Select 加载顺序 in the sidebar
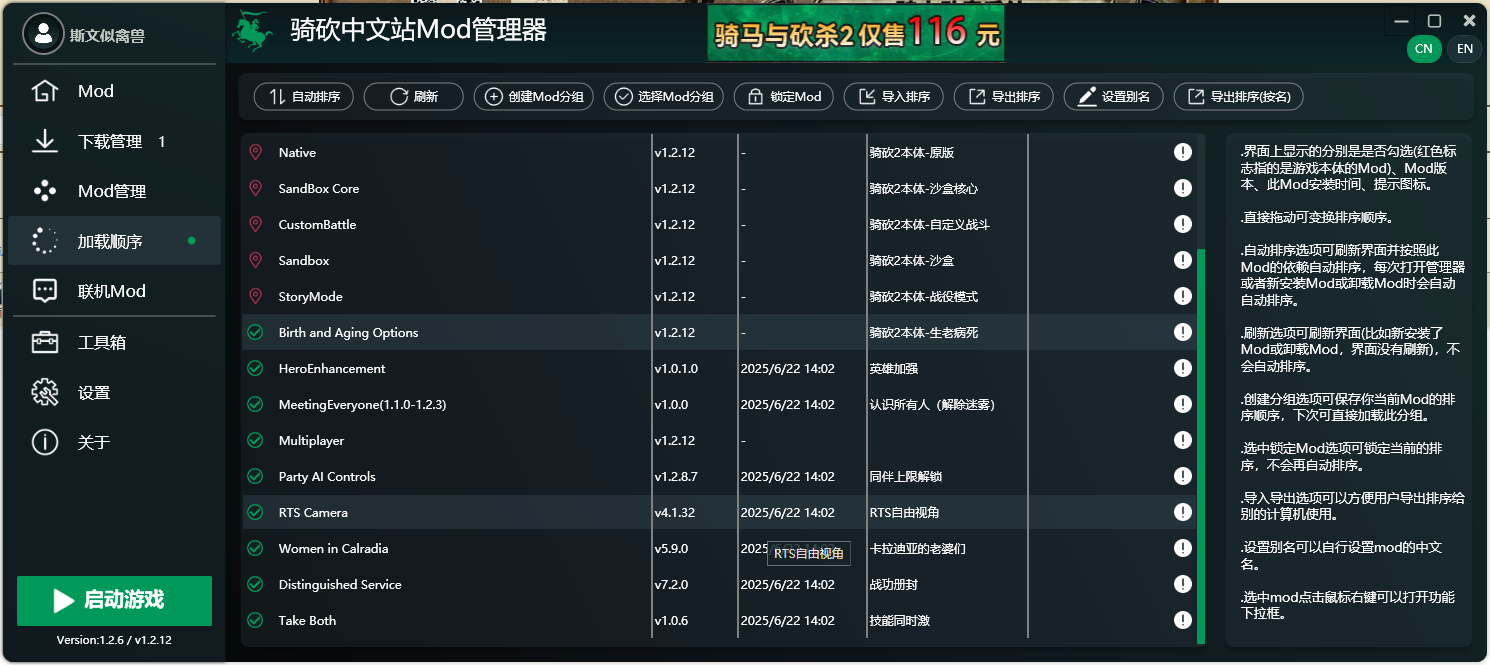Screen dimensions: 1490x665 point(112,241)
